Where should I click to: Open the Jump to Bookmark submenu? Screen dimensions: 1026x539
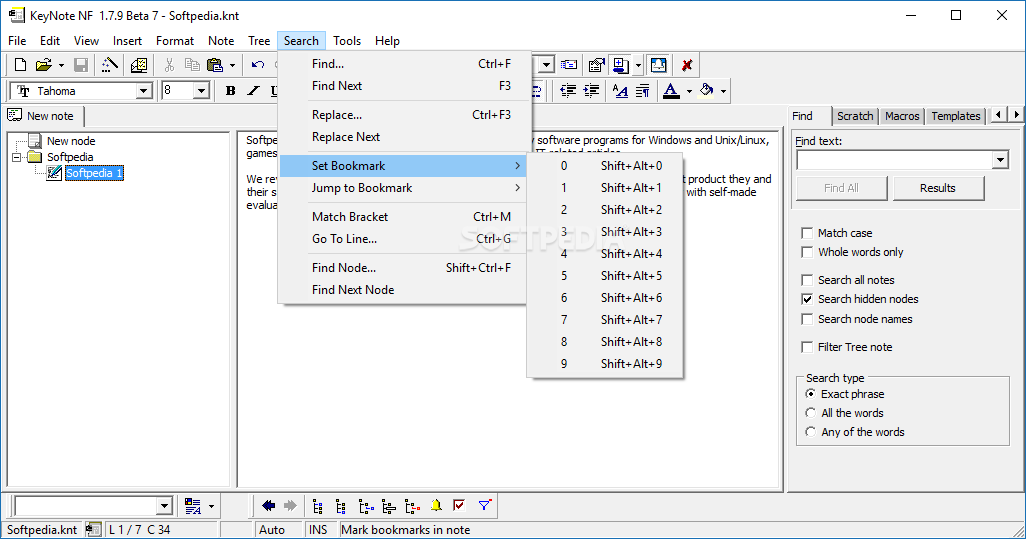(x=402, y=188)
